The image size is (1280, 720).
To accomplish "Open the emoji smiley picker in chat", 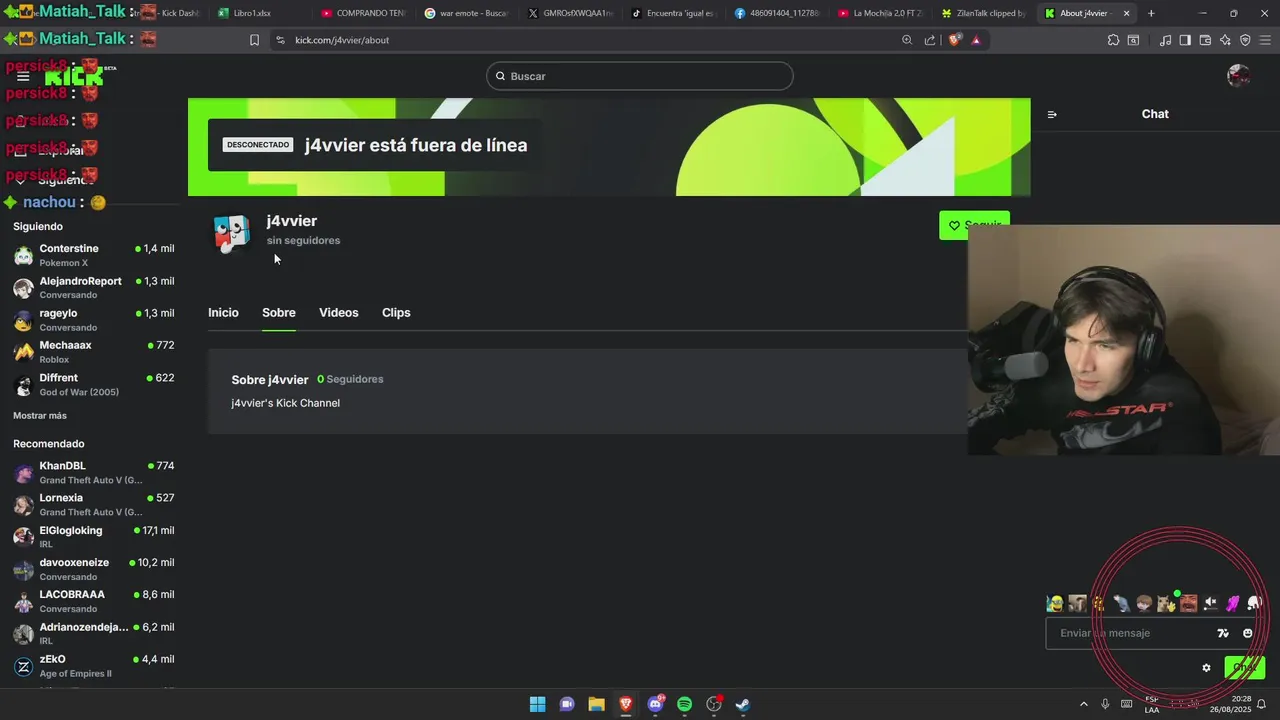I will click(x=1248, y=633).
